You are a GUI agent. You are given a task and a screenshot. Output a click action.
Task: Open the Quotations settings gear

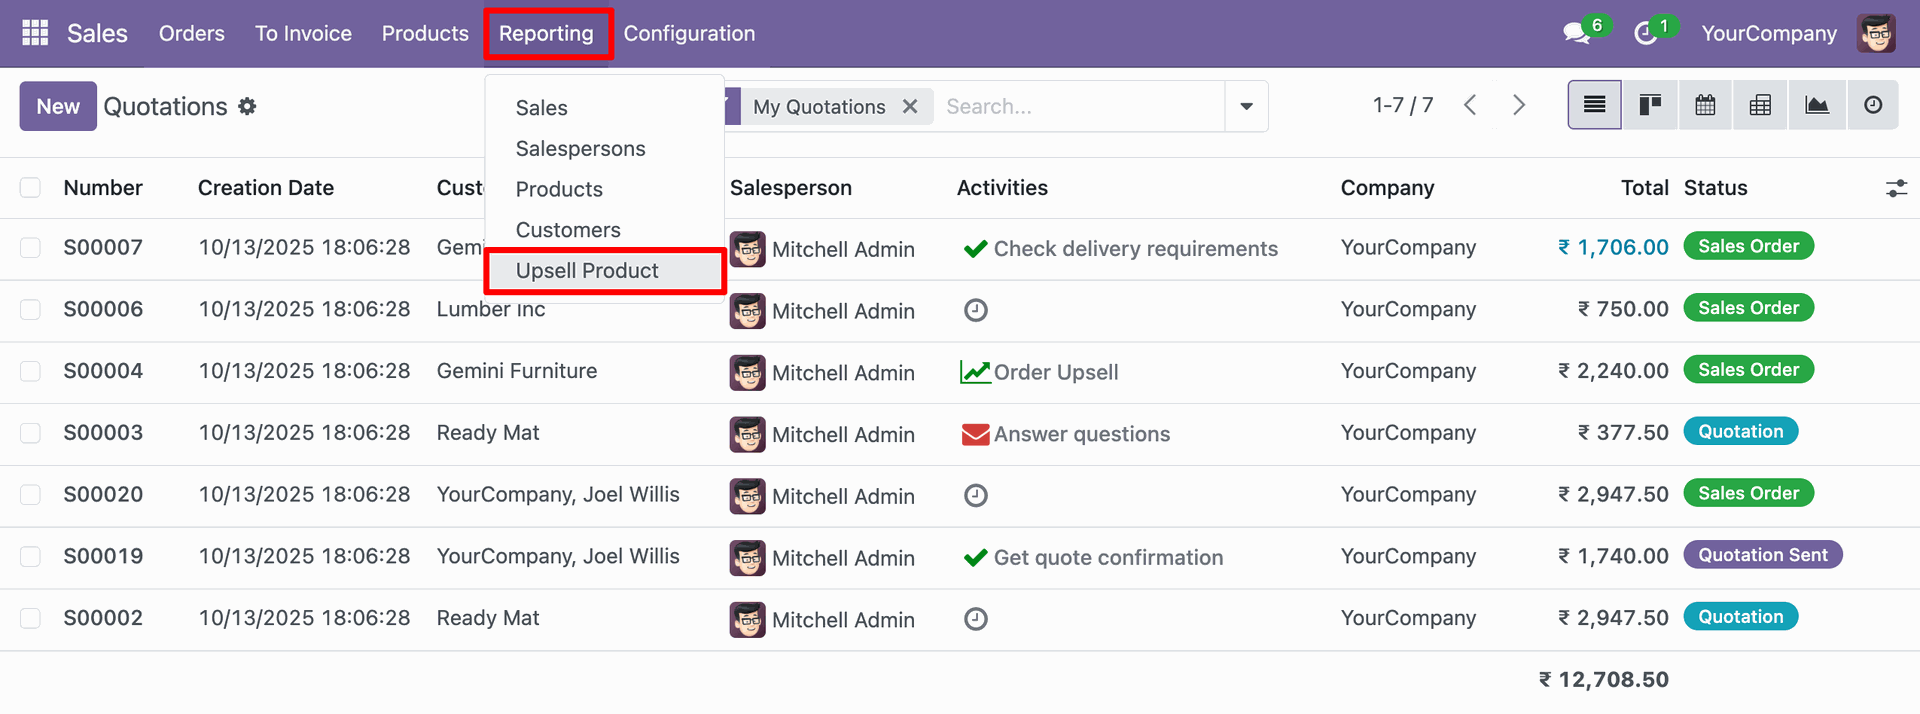pyautogui.click(x=247, y=106)
